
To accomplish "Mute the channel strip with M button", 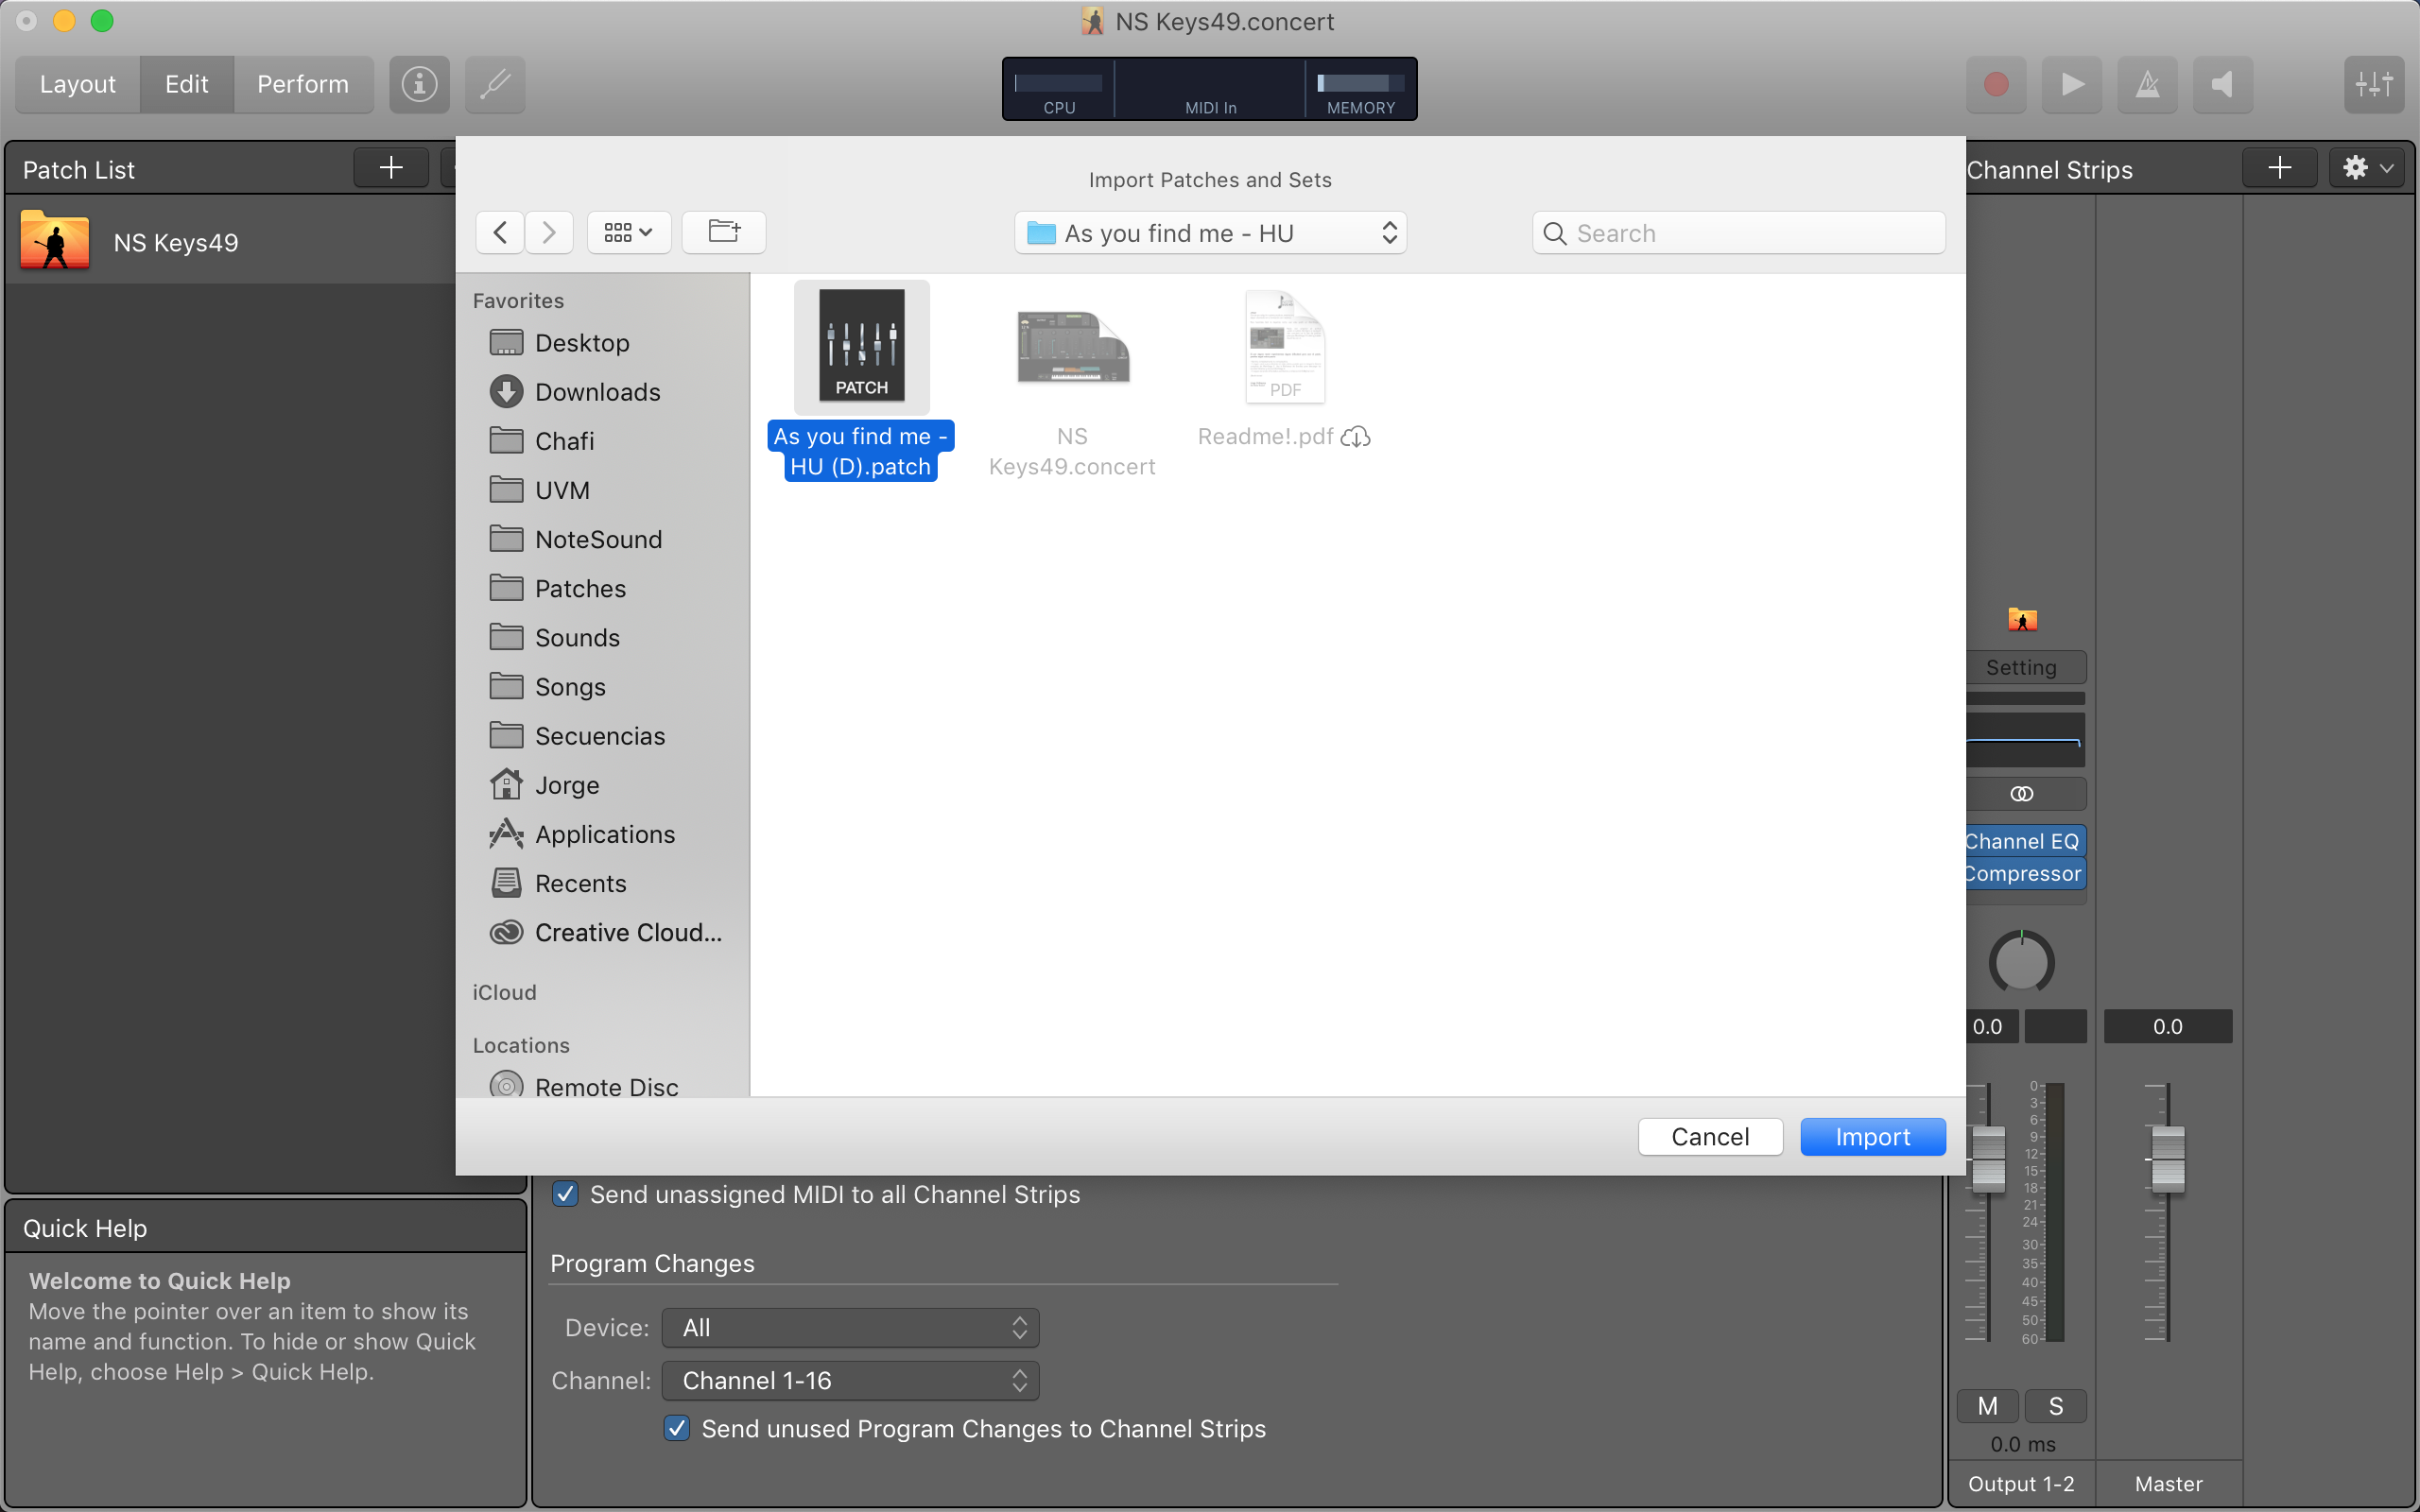I will pos(1987,1406).
